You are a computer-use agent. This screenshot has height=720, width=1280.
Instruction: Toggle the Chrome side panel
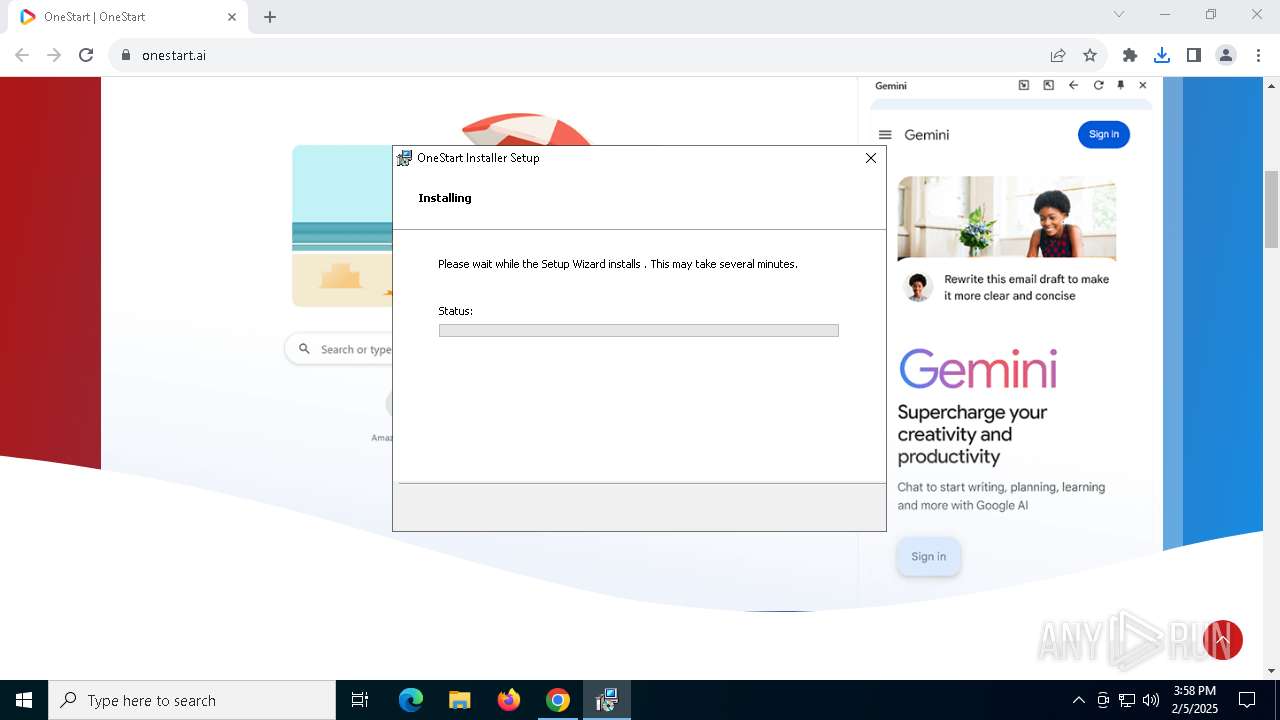pyautogui.click(x=1194, y=55)
